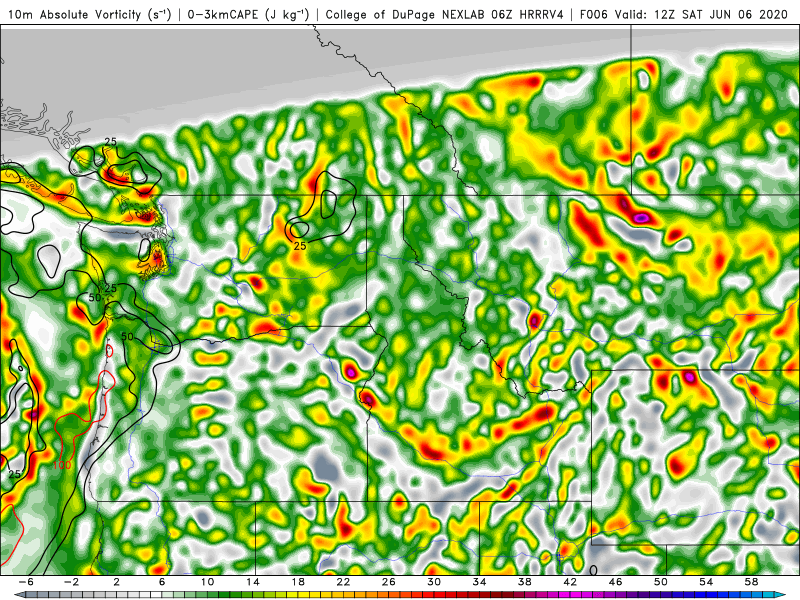The height and width of the screenshot is (600, 800).
Task: Click the colorbar tick label "-2"
Action: [x=71, y=582]
